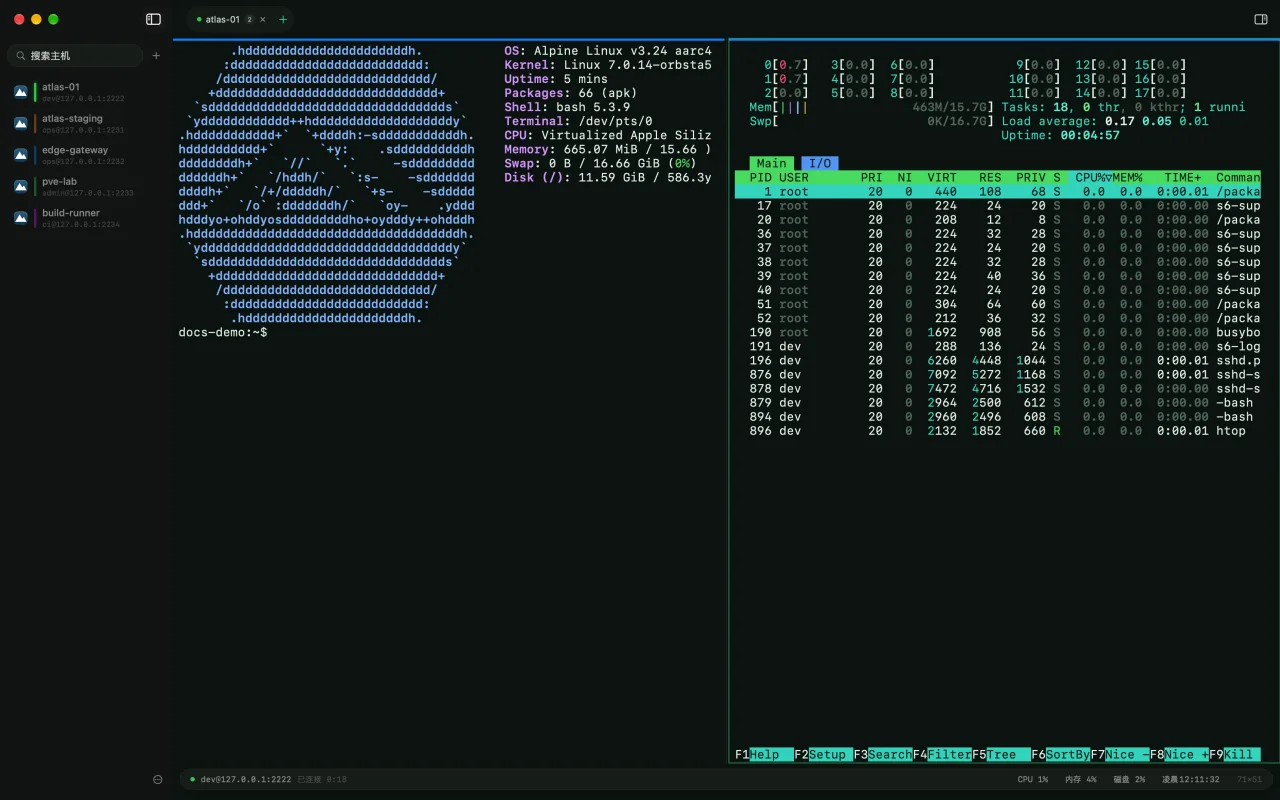The width and height of the screenshot is (1280, 800).
Task: Select the I/O tab in htop
Action: [x=819, y=163]
